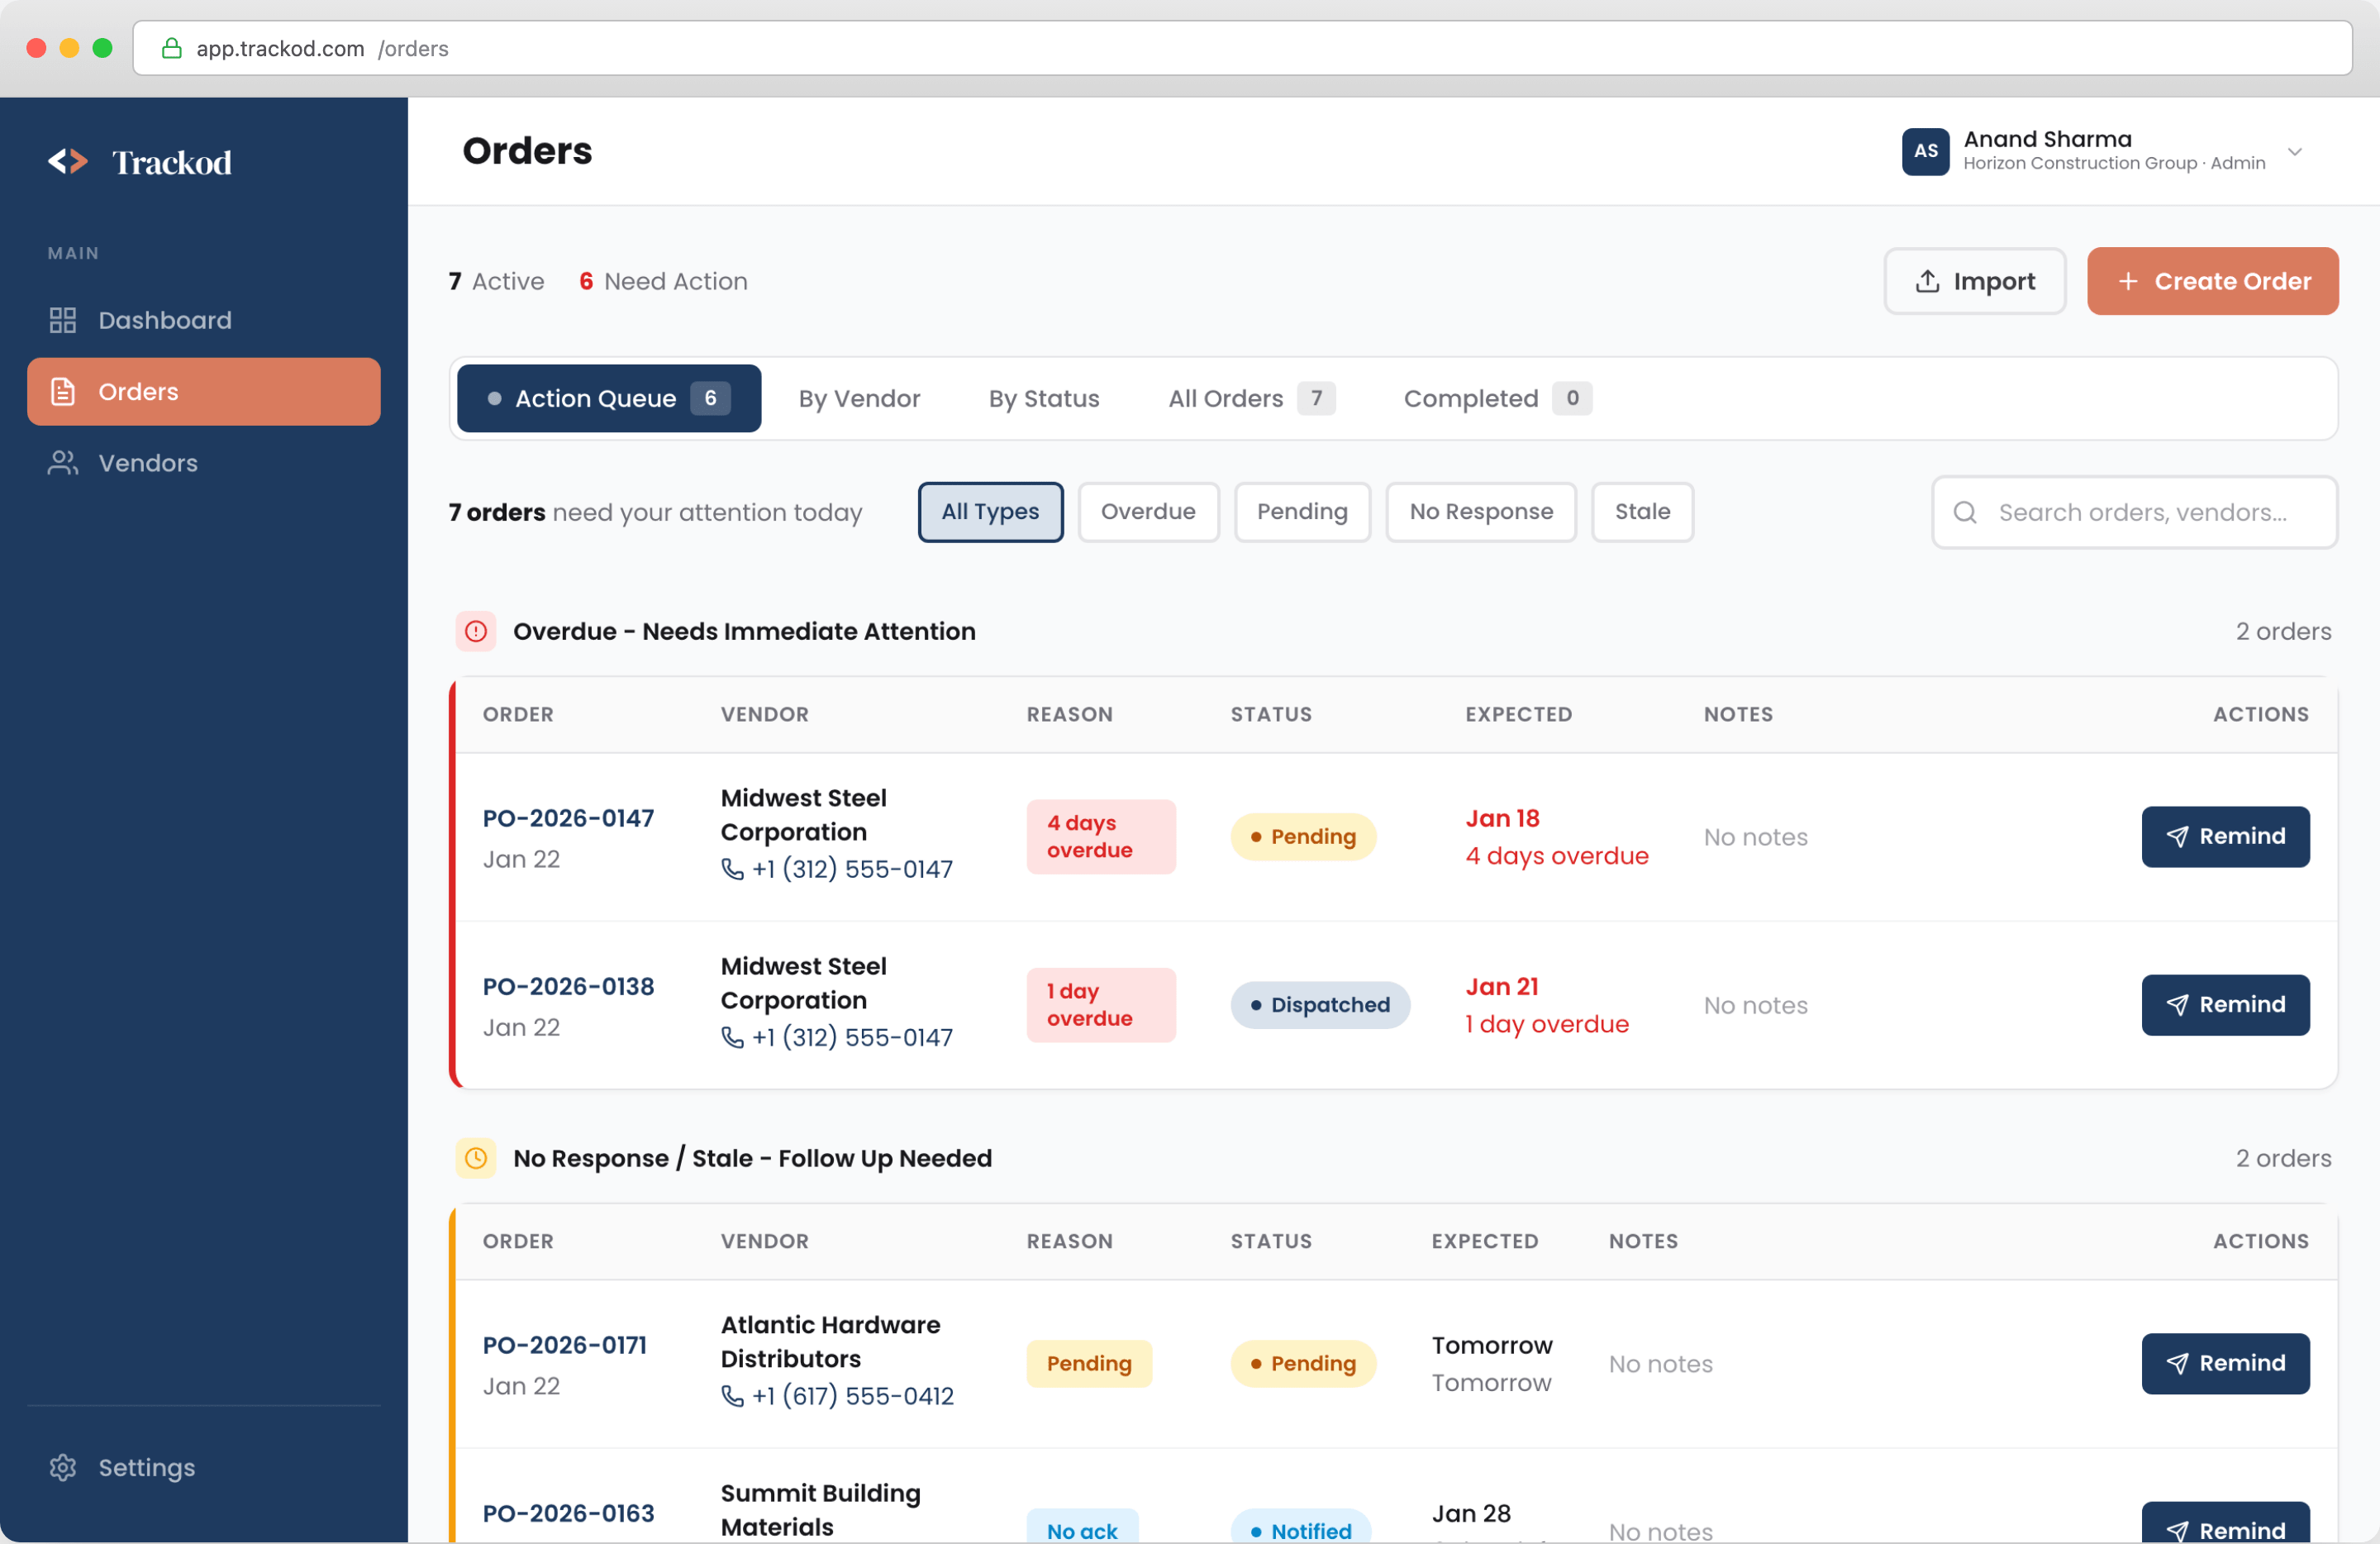2380x1544 pixels.
Task: Click the Create Order button
Action: point(2212,281)
